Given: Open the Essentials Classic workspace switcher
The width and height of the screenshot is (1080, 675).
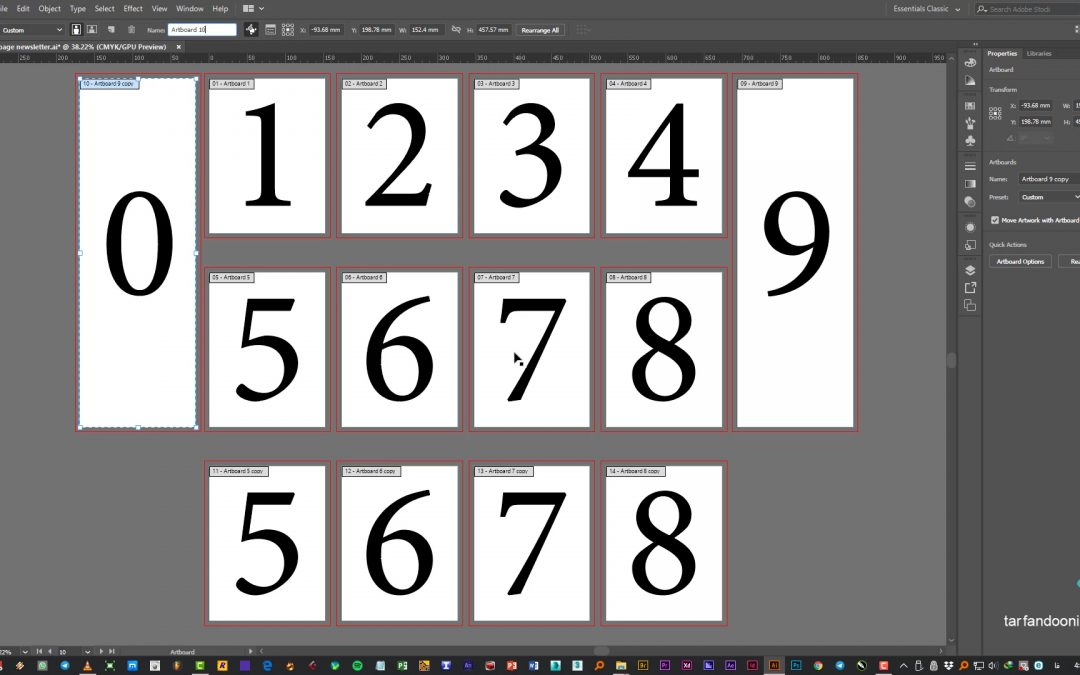Looking at the screenshot, I should (x=927, y=9).
